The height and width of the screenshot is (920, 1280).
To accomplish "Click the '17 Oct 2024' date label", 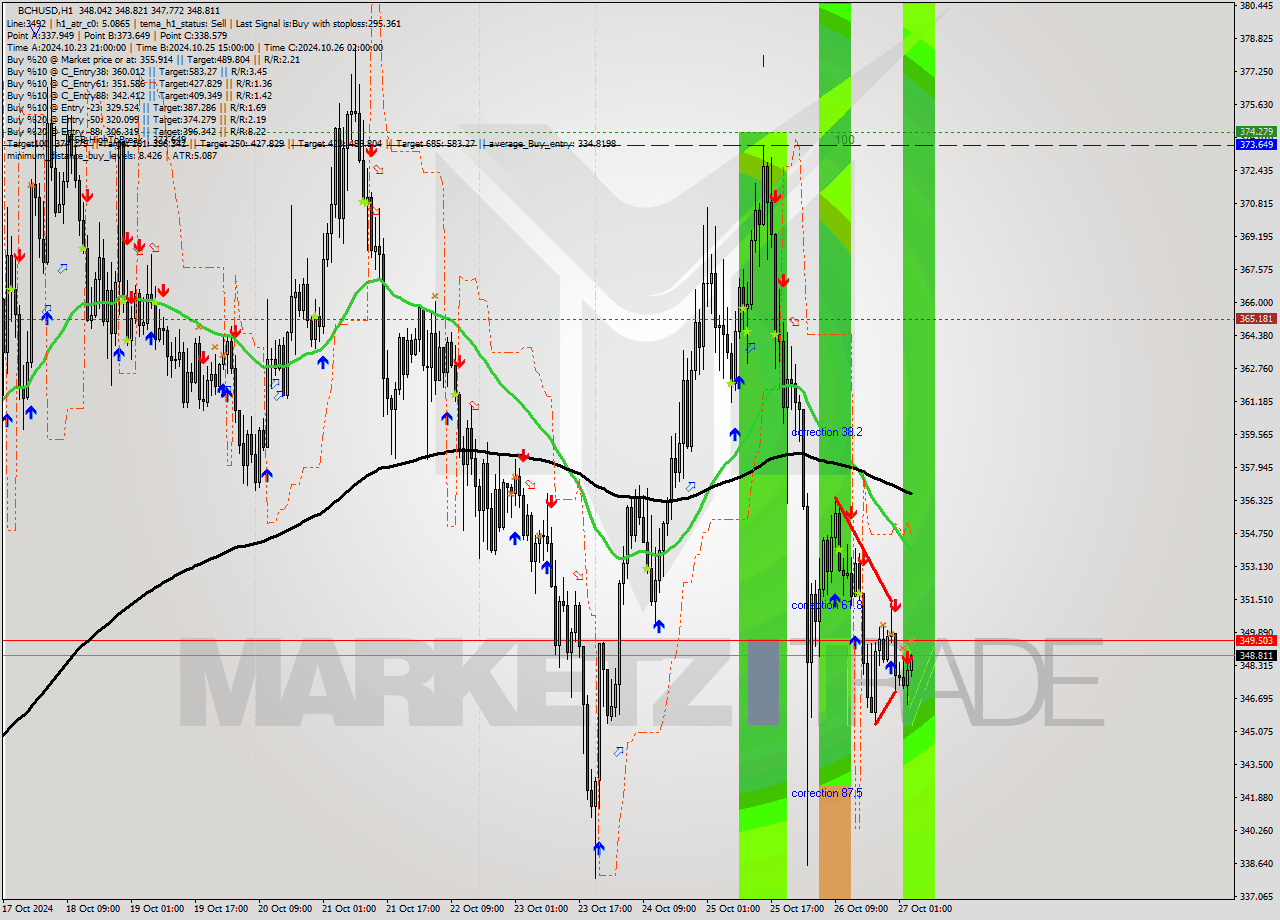I will 26,909.
